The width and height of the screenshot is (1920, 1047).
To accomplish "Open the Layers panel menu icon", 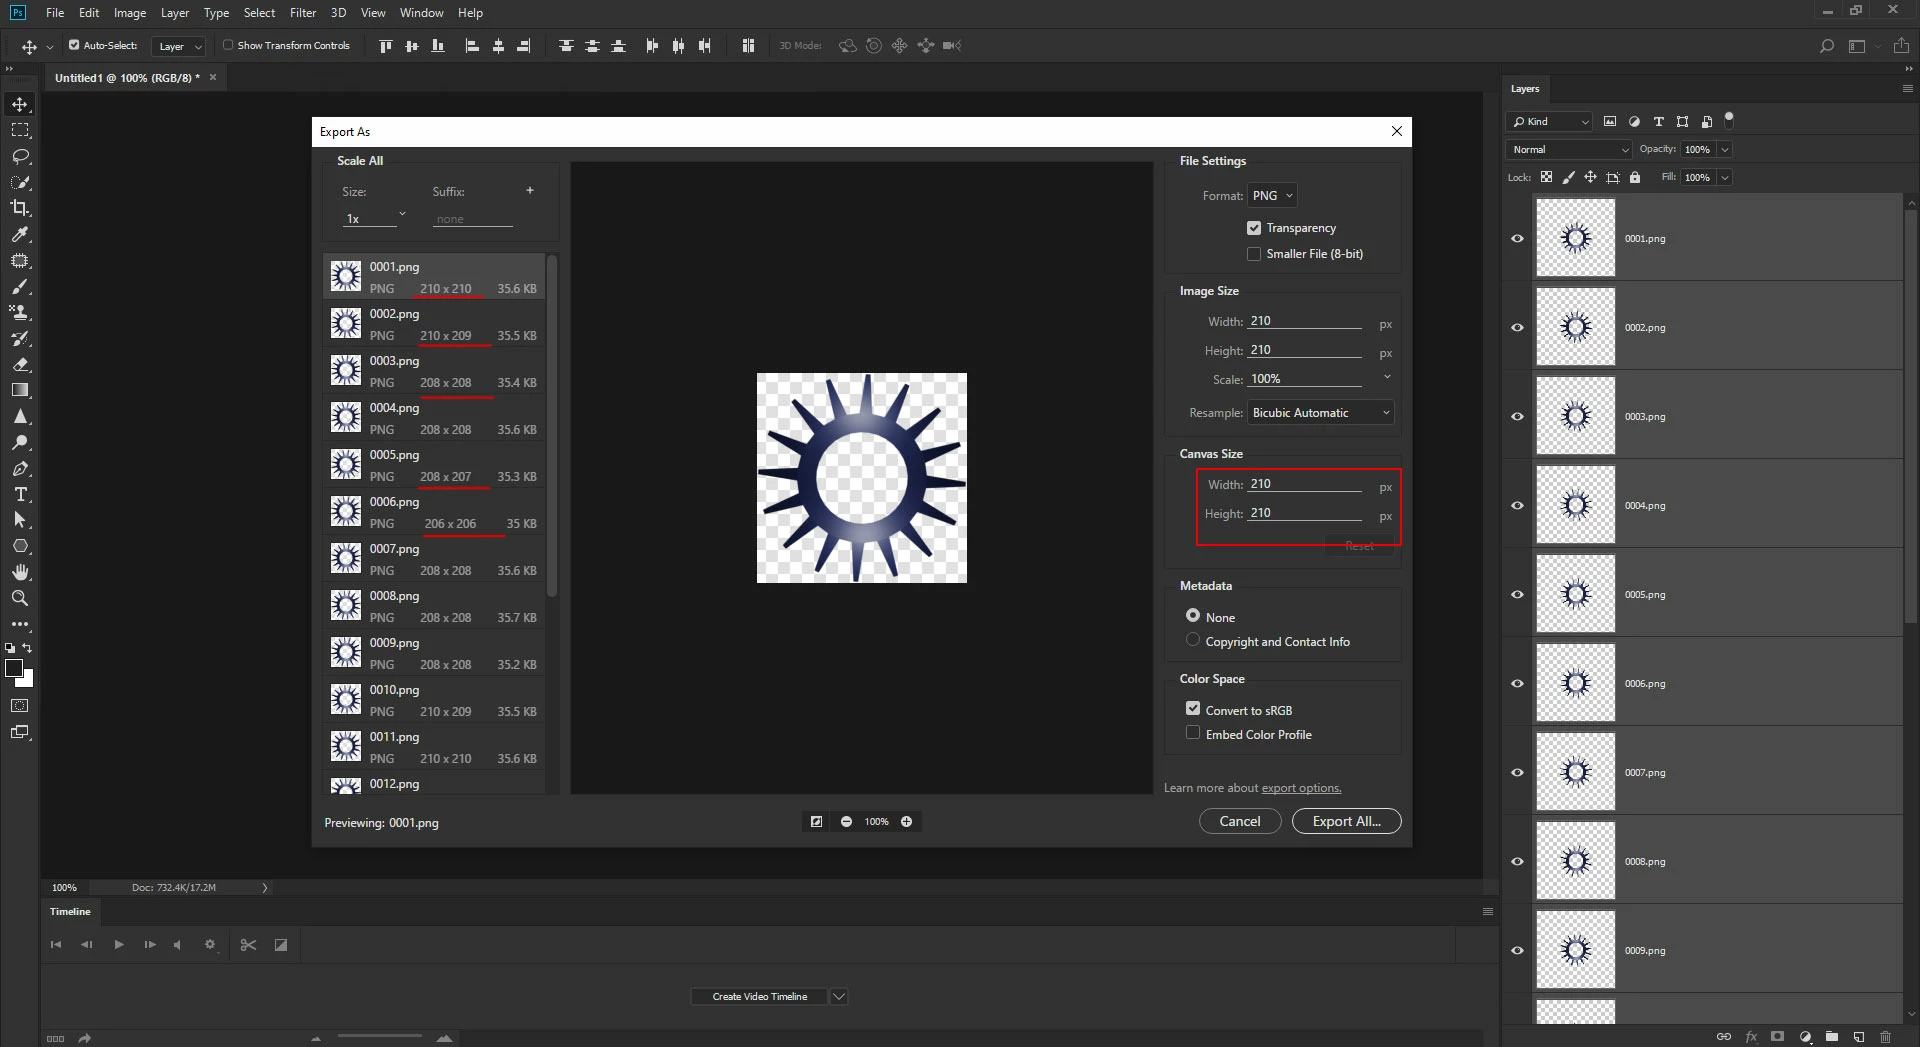I will click(x=1907, y=88).
